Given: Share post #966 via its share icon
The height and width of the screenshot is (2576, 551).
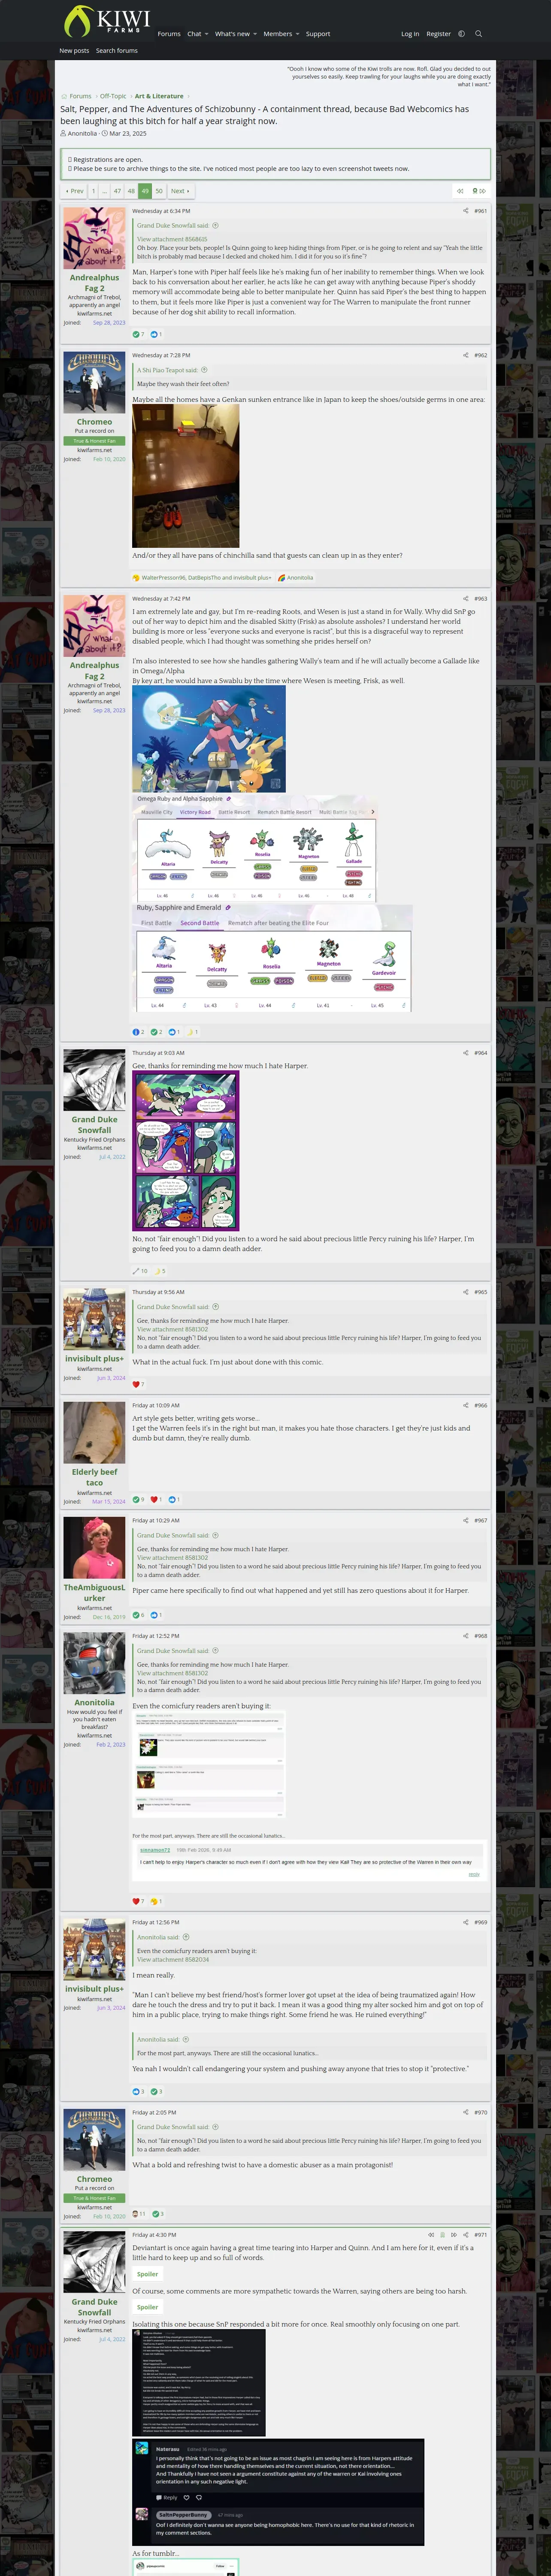Looking at the screenshot, I should [x=465, y=1405].
